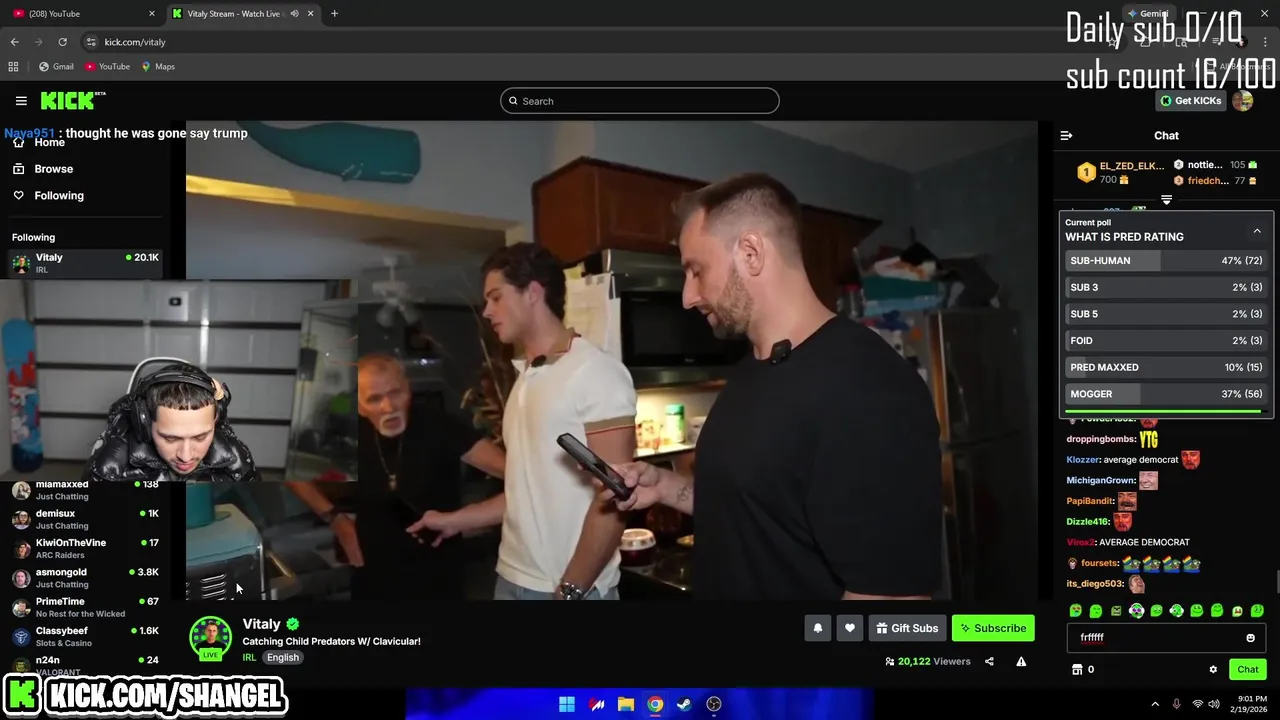Click the kick.com/vitaly address bar
1280x720 pixels.
click(135, 42)
